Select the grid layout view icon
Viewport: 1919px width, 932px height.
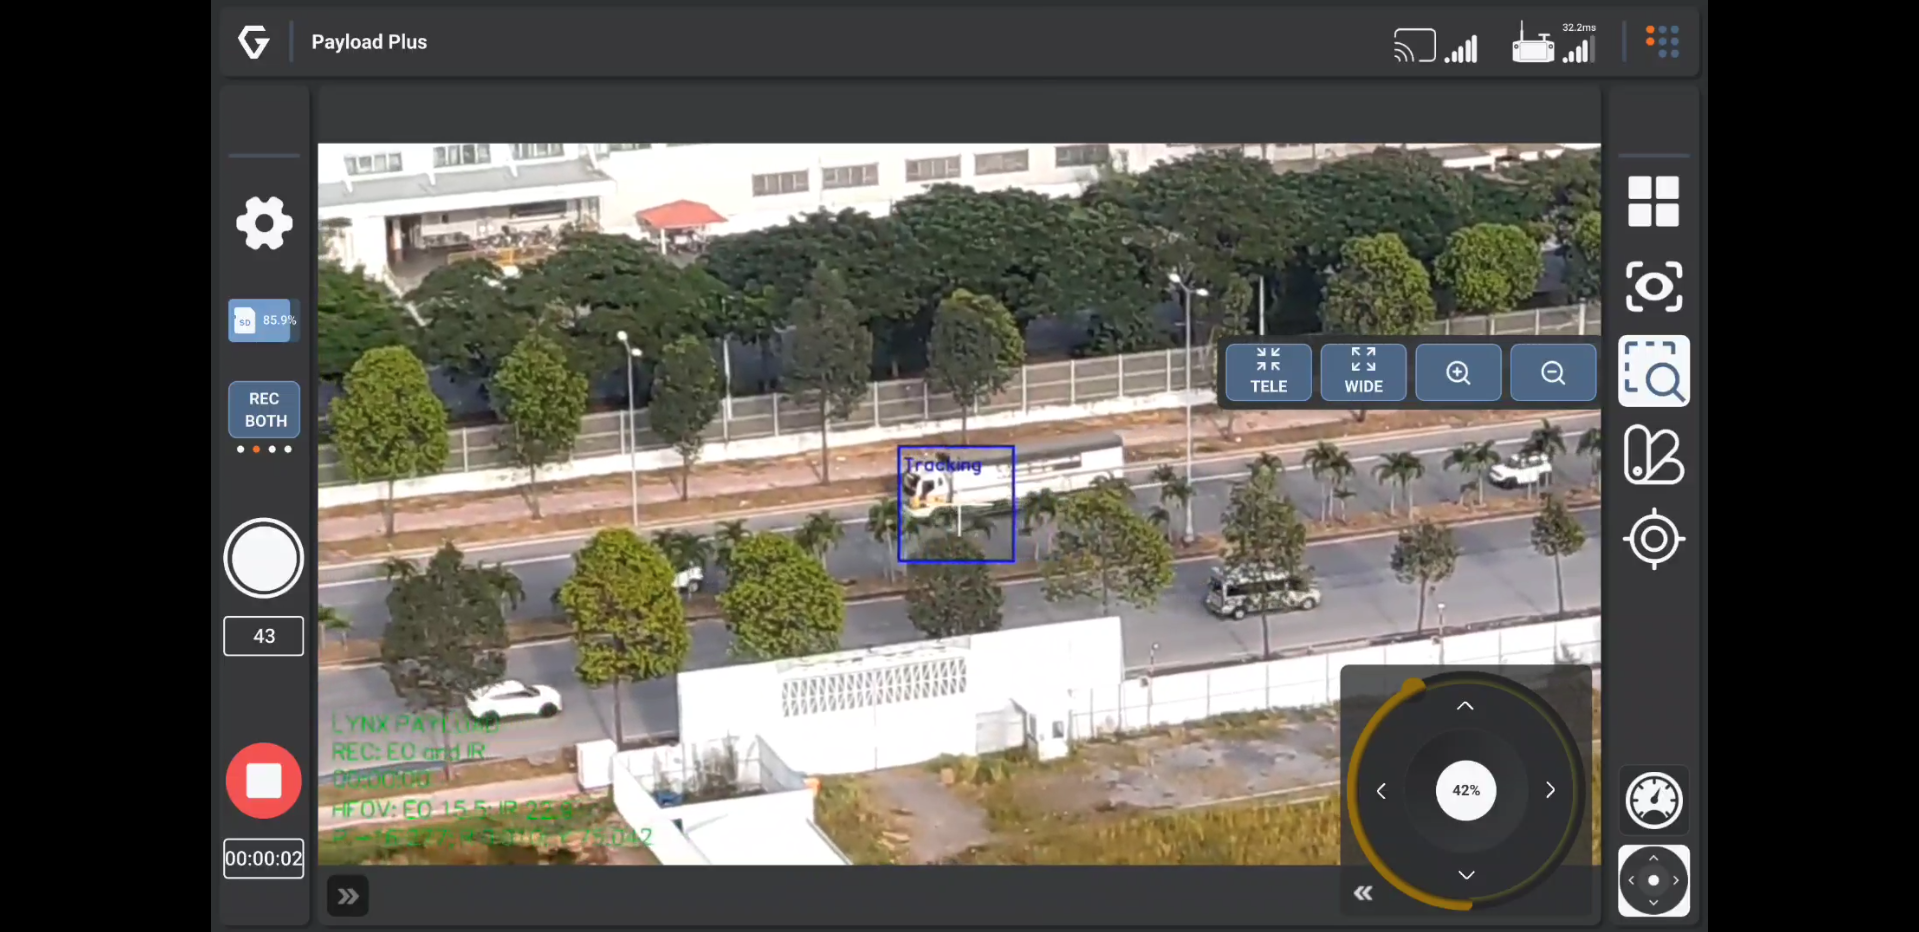click(1653, 200)
